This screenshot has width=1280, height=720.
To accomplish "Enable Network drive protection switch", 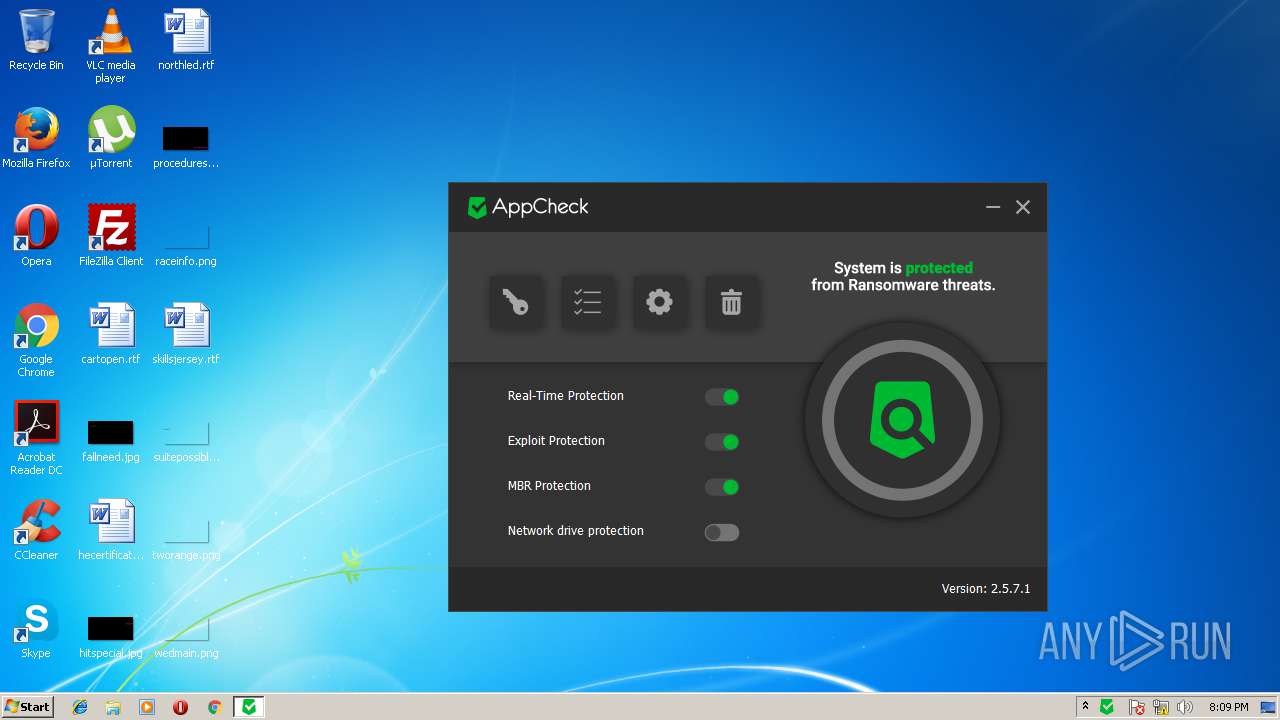I will (x=722, y=532).
